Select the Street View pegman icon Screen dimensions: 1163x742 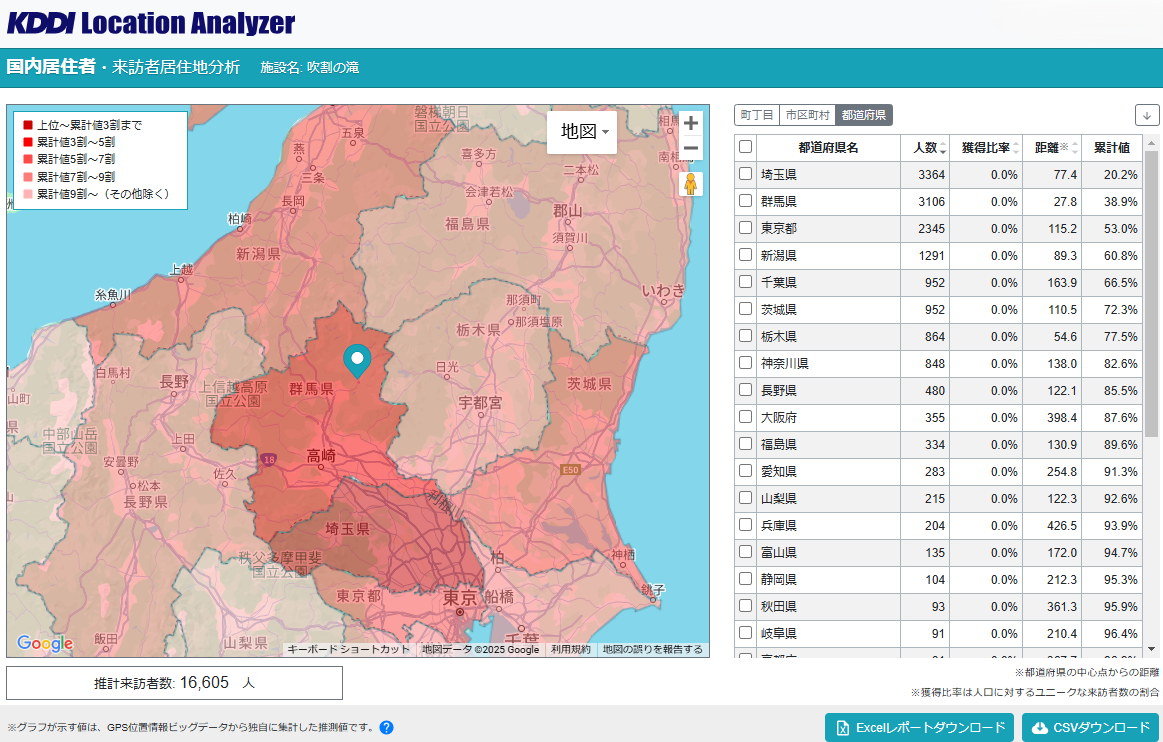(x=690, y=184)
